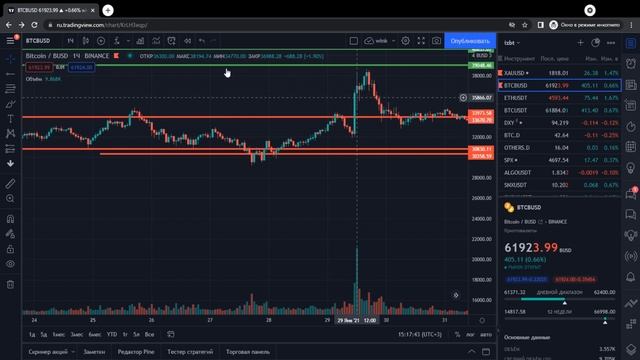
Task: Create an alert from the toolbar
Action: 171,41
